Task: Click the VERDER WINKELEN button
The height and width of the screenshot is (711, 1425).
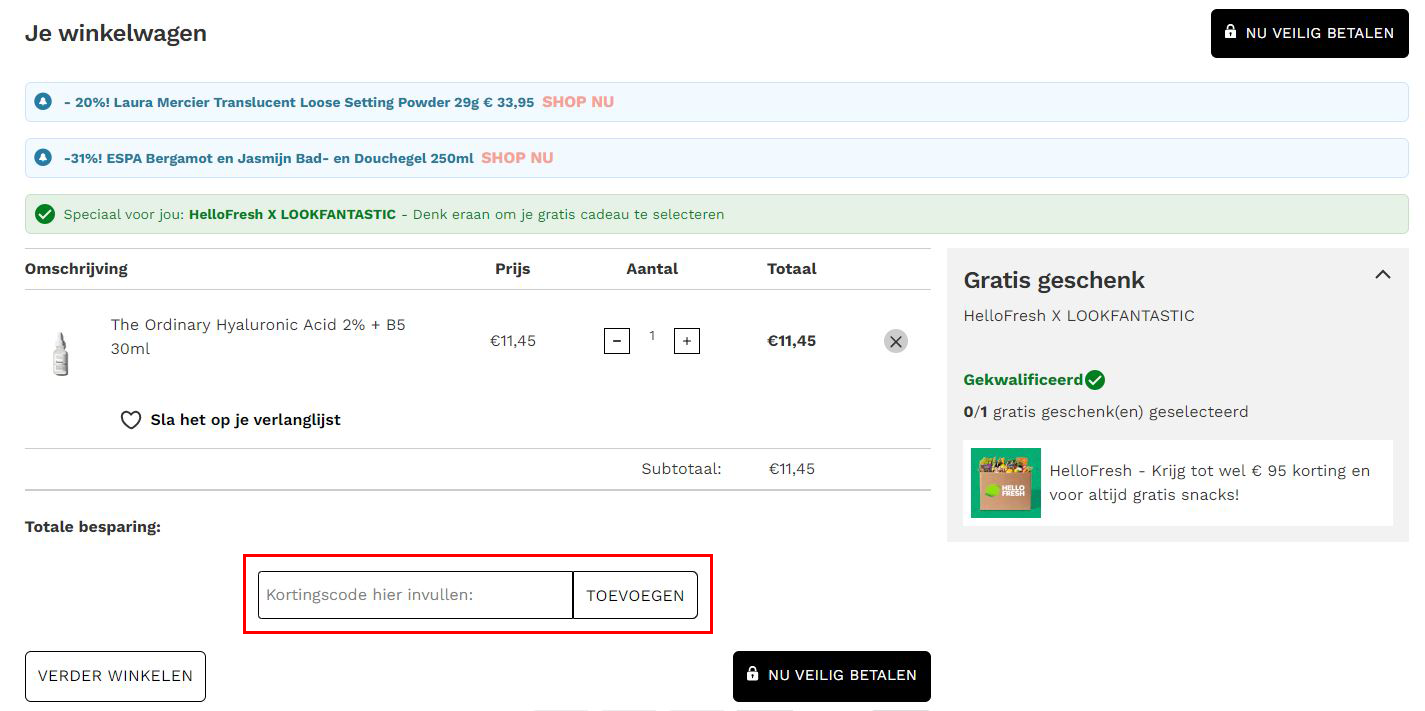Action: tap(114, 676)
